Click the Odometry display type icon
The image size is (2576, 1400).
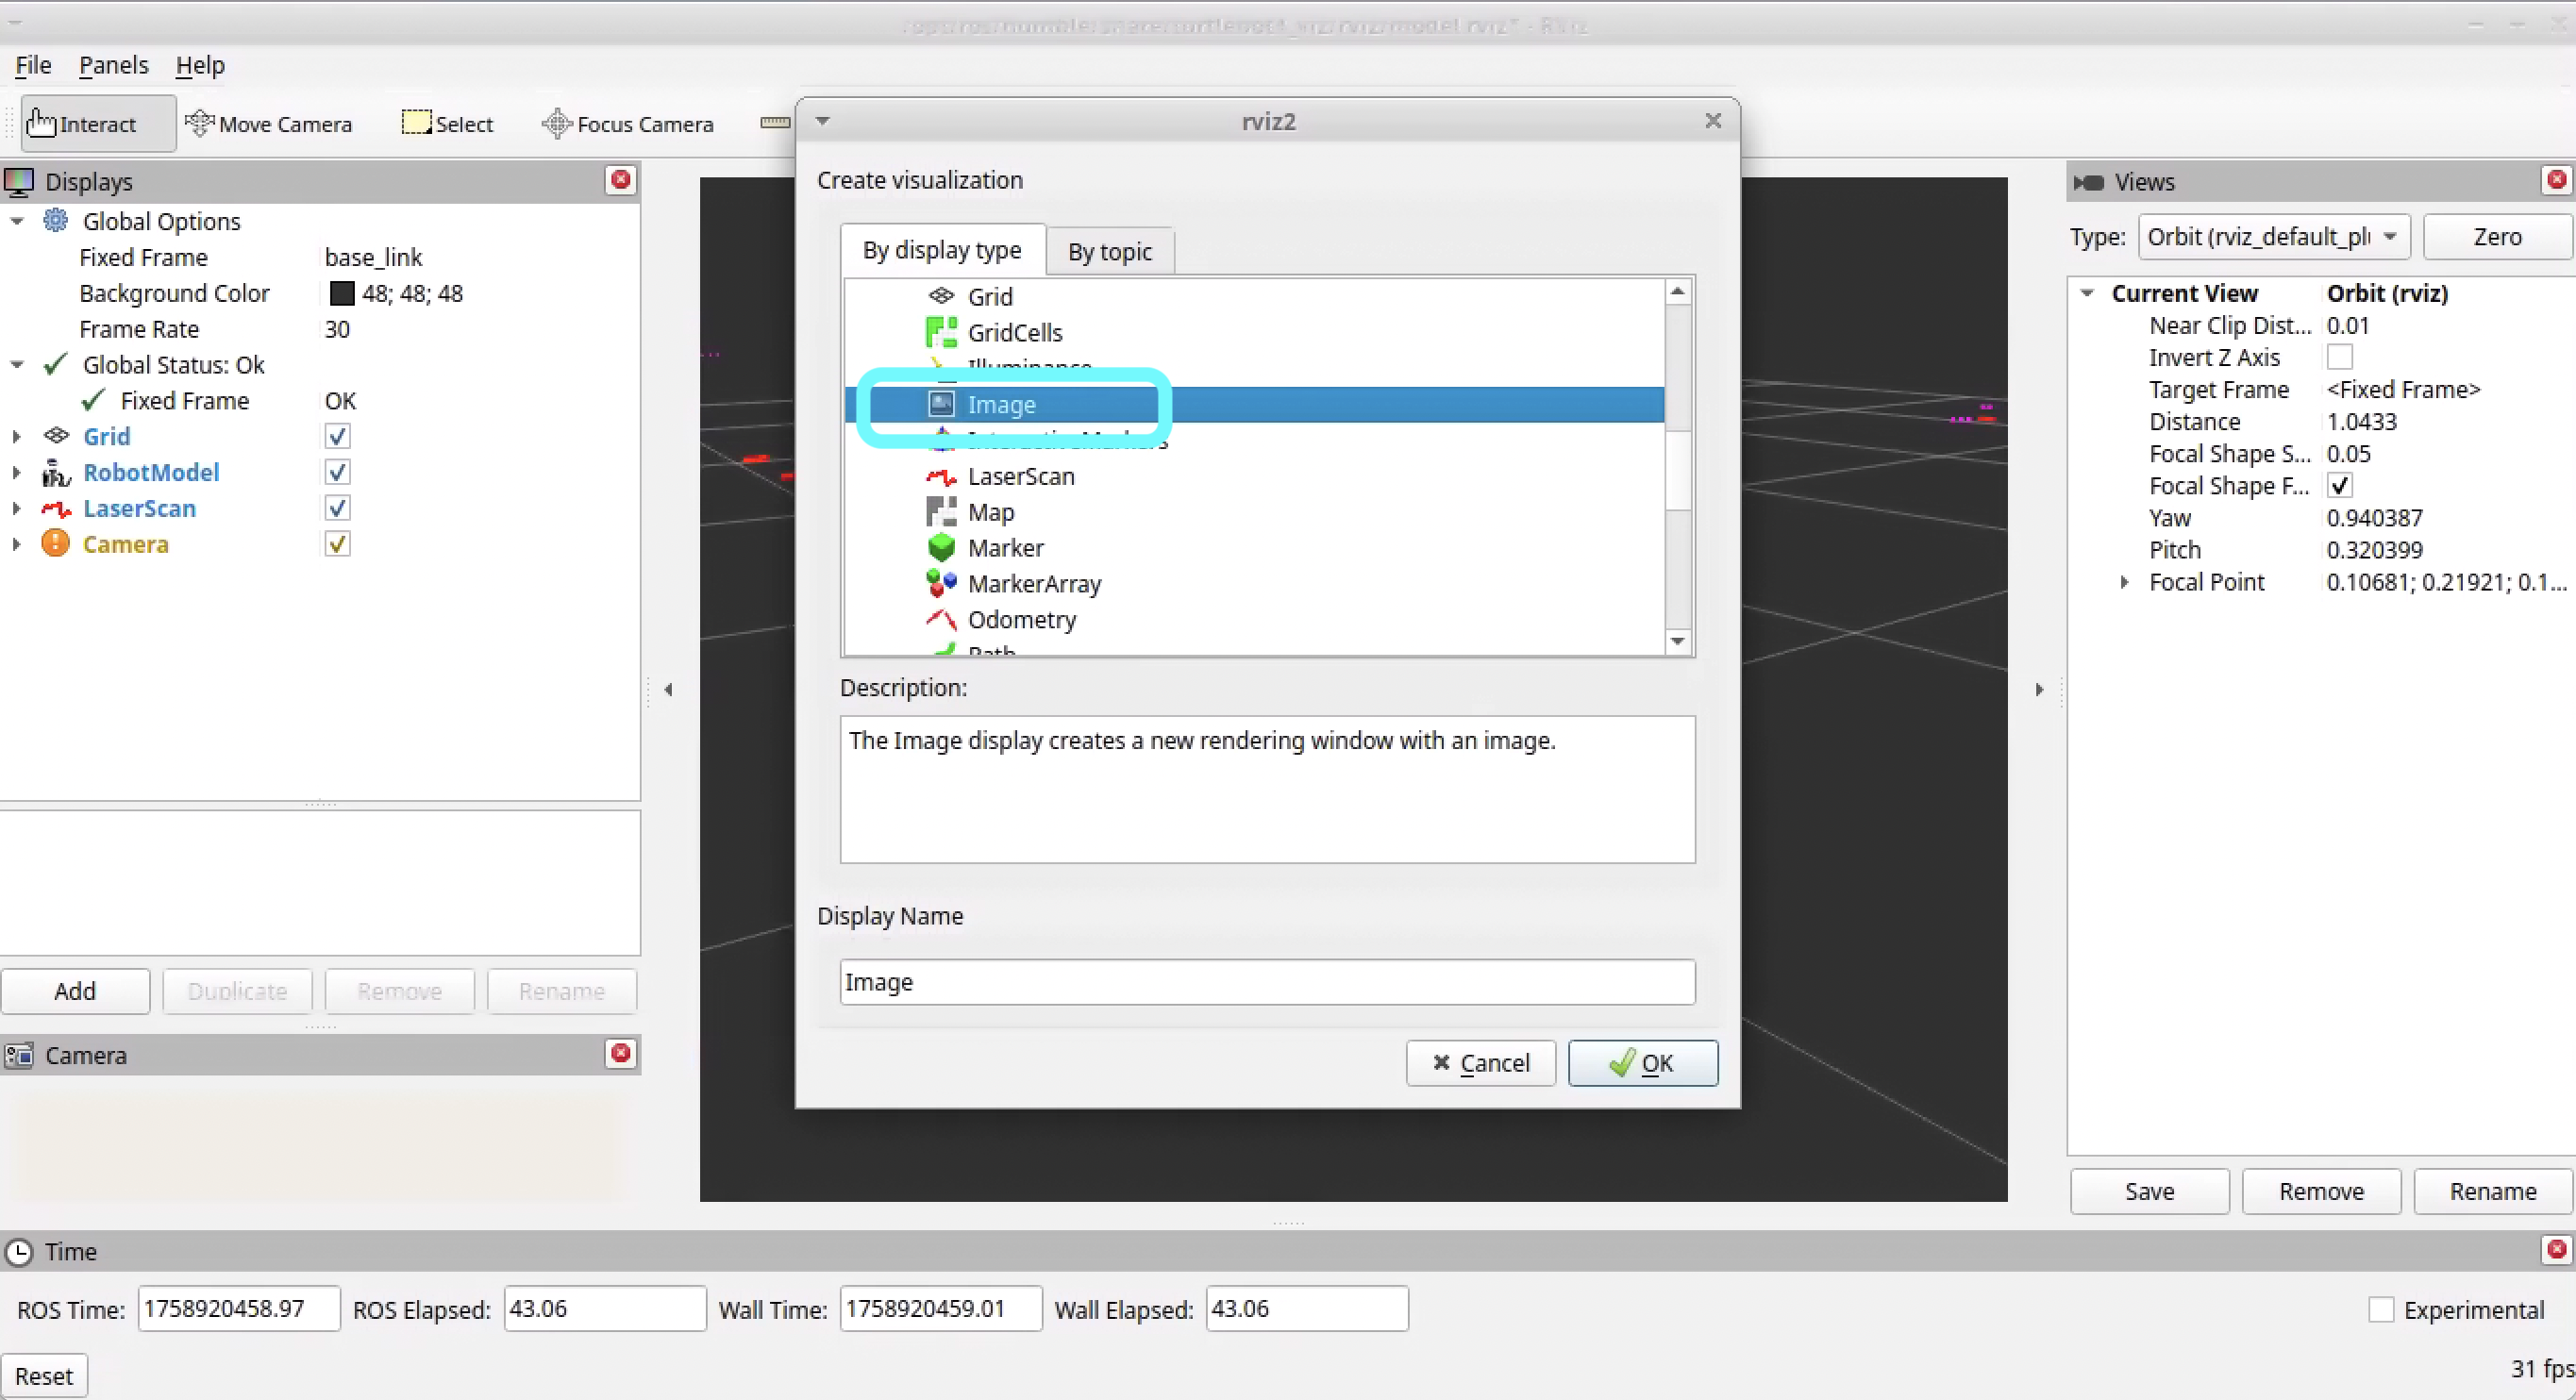(941, 619)
